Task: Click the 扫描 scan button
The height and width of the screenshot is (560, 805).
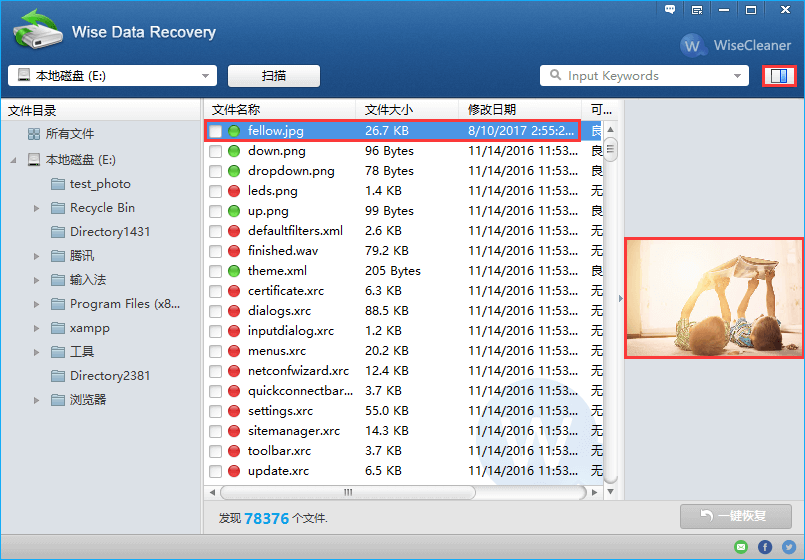Action: click(x=273, y=76)
